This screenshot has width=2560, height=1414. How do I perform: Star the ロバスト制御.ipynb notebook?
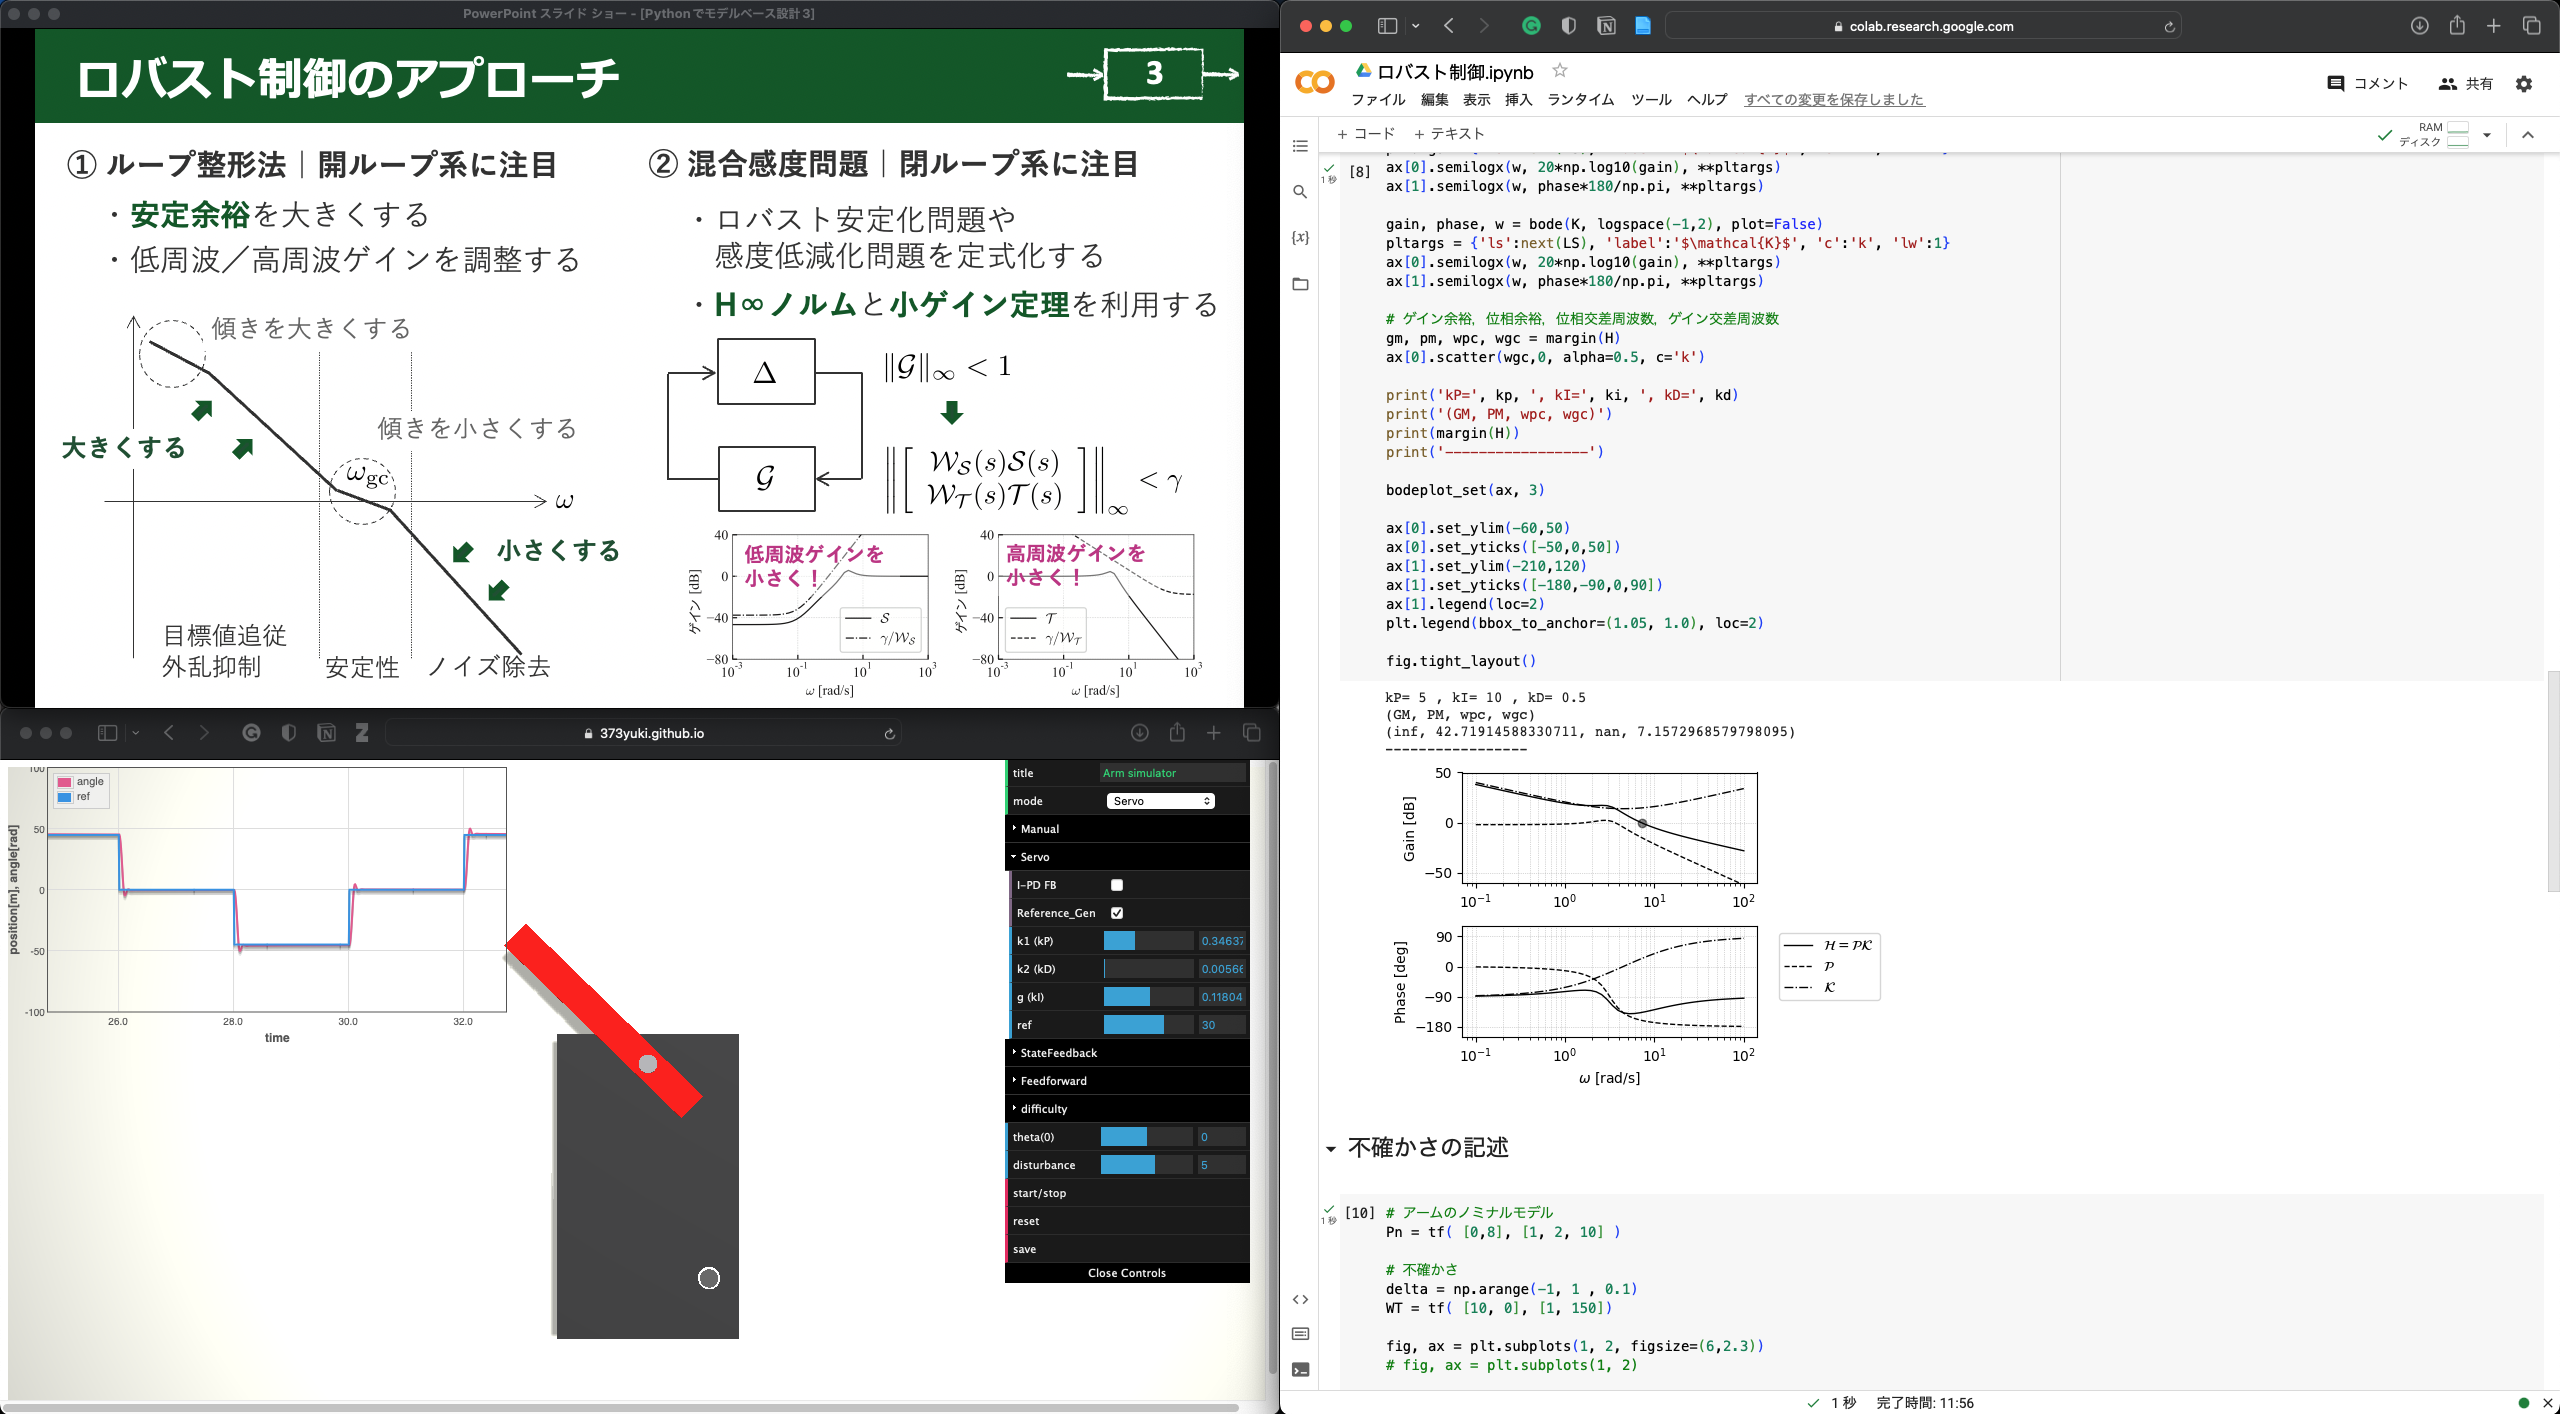pyautogui.click(x=1560, y=71)
